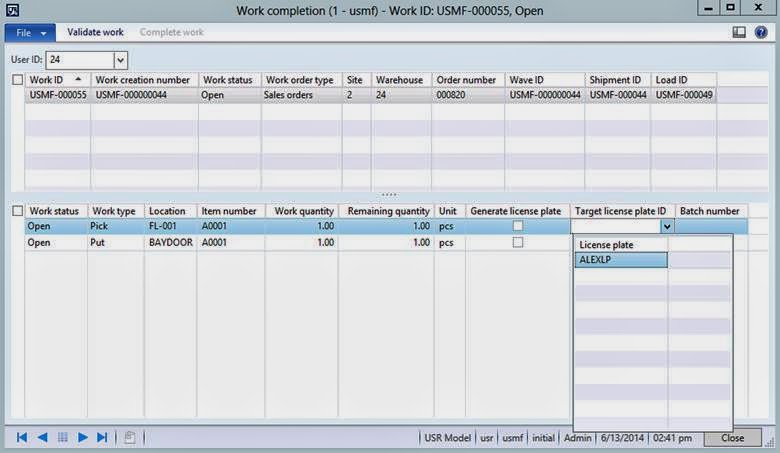Select all rows in the work lines grid
The image size is (780, 453).
point(18,211)
